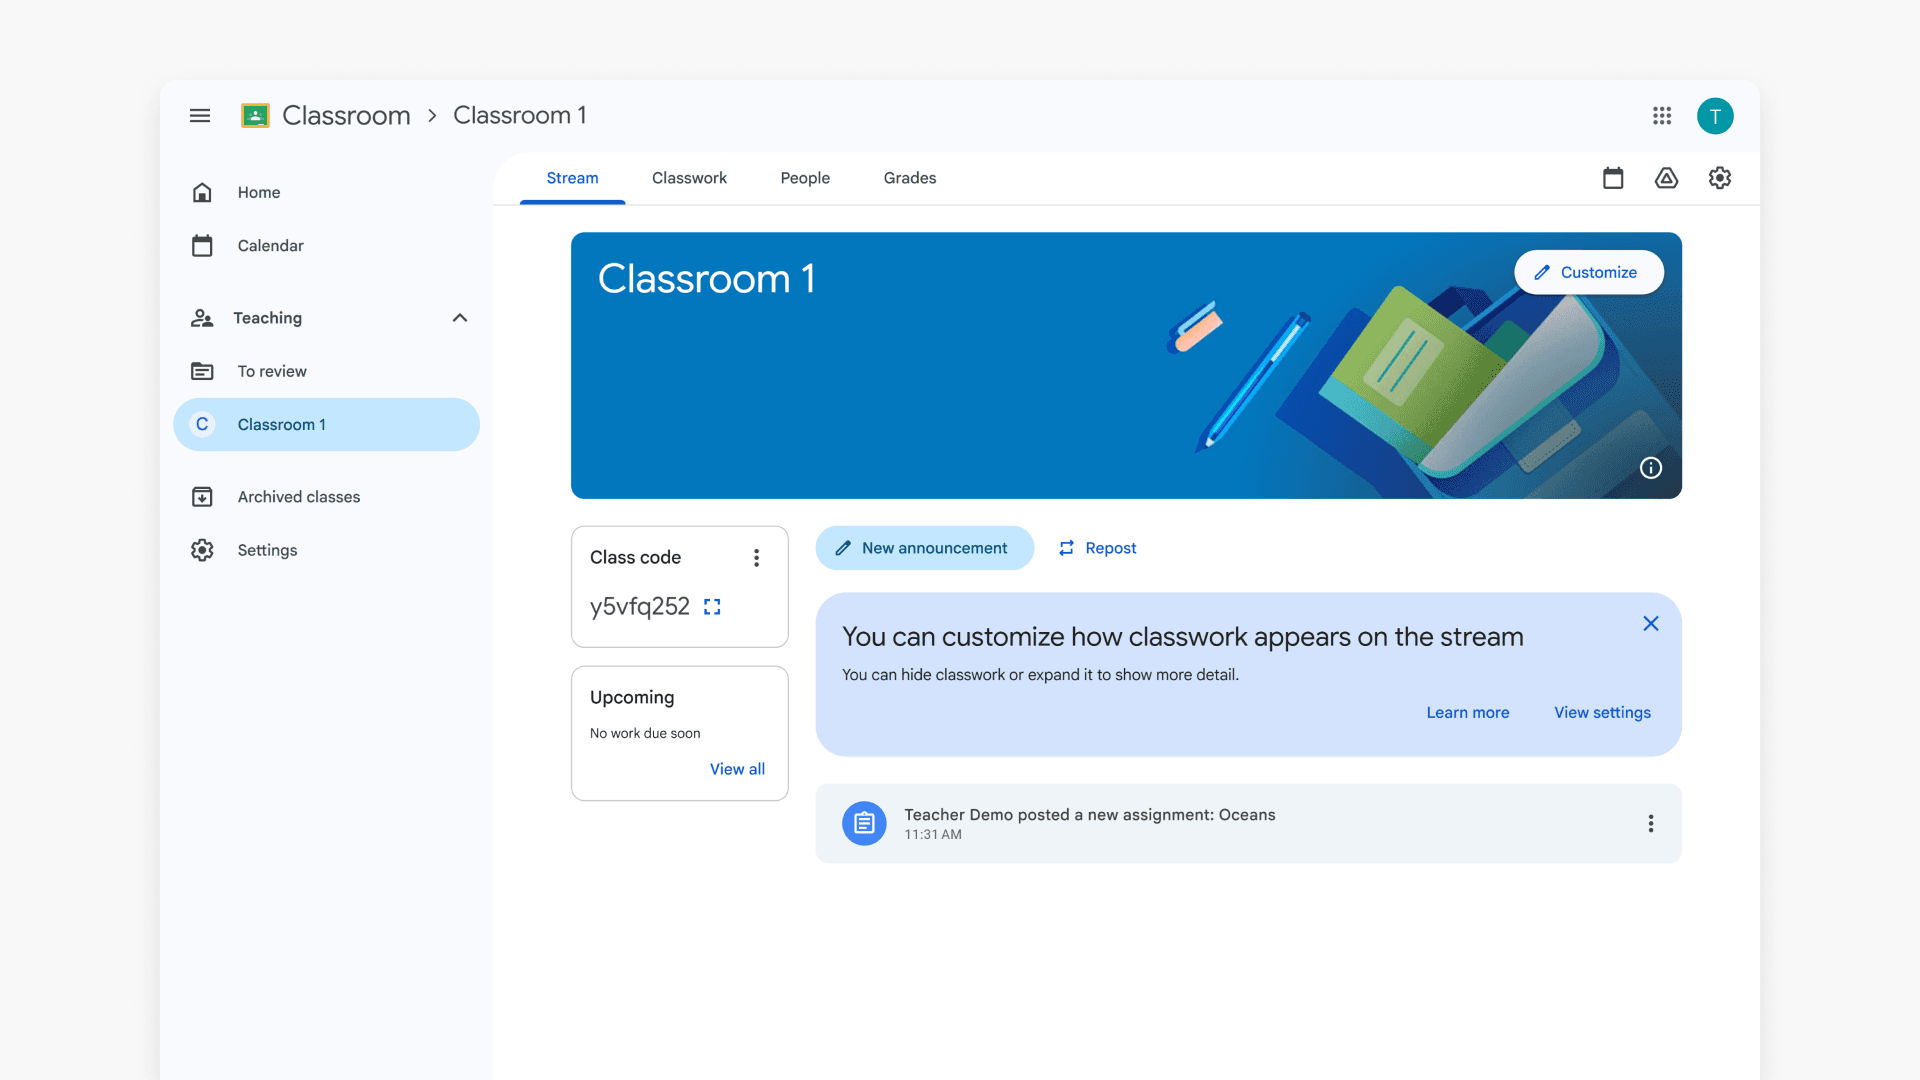
Task: Create a New announcement
Action: [x=924, y=548]
